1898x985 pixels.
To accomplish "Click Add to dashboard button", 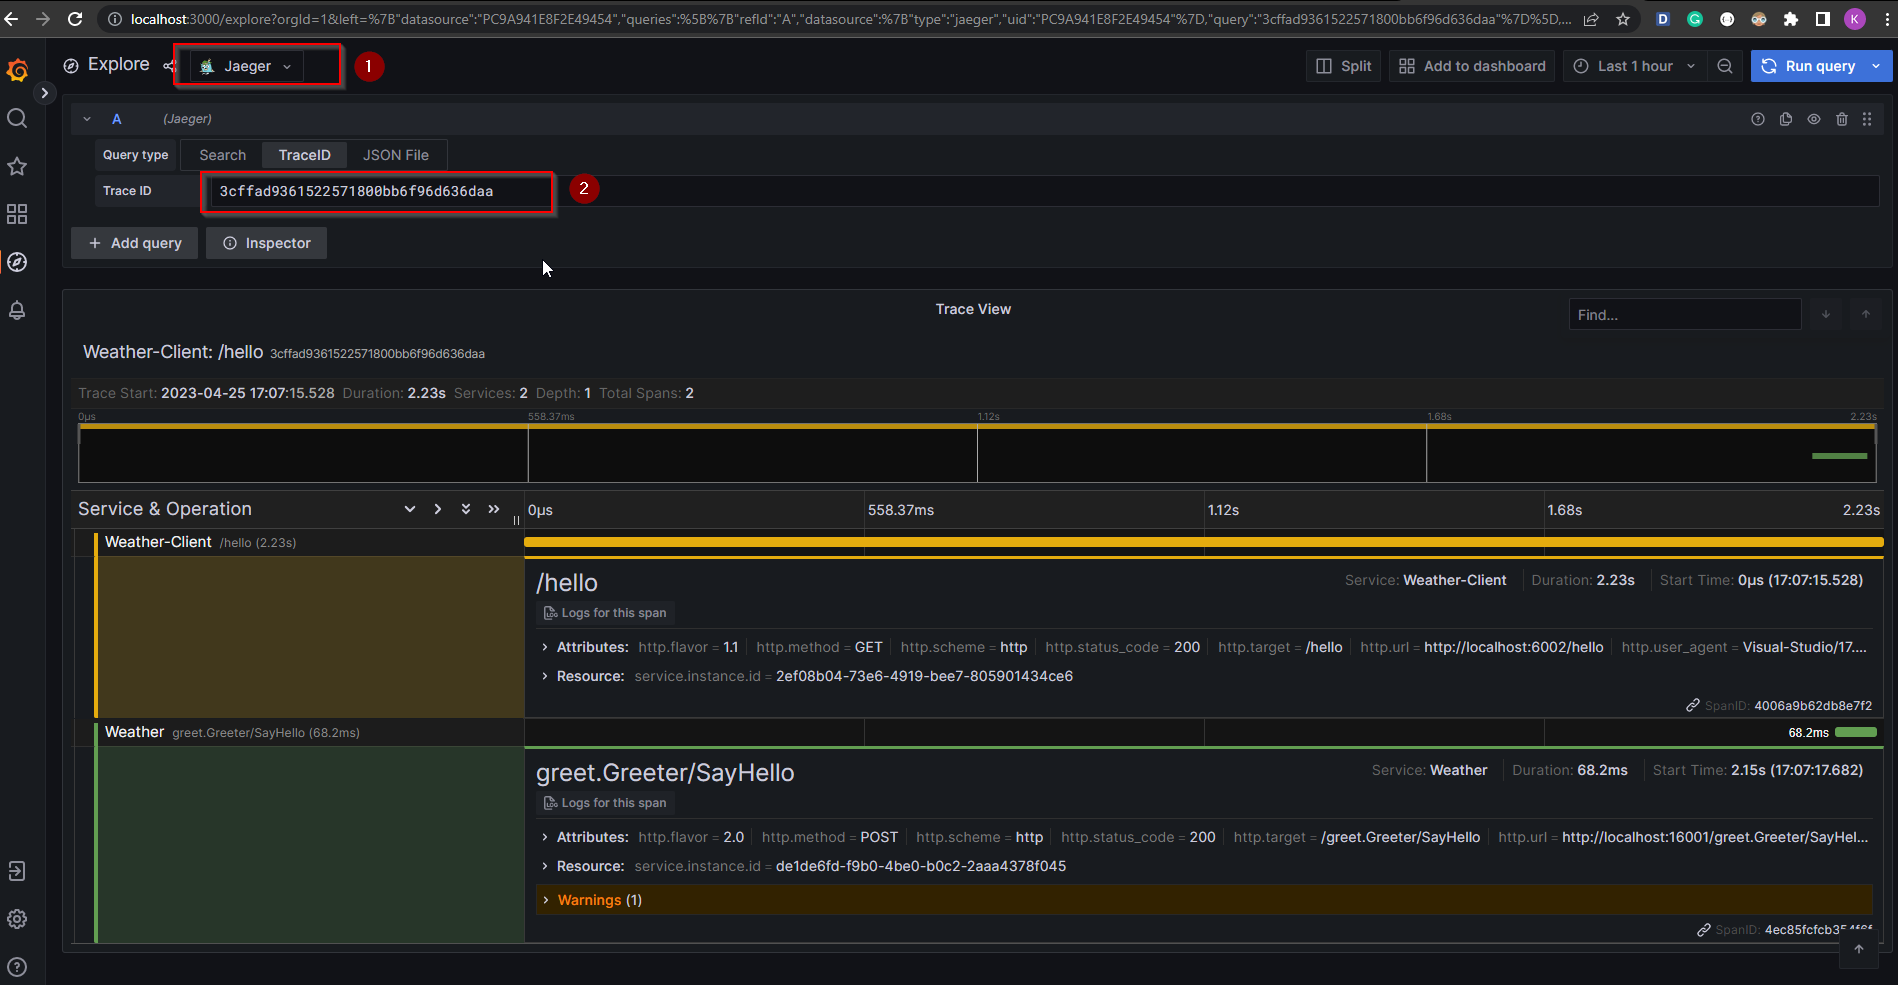I will tap(1471, 66).
